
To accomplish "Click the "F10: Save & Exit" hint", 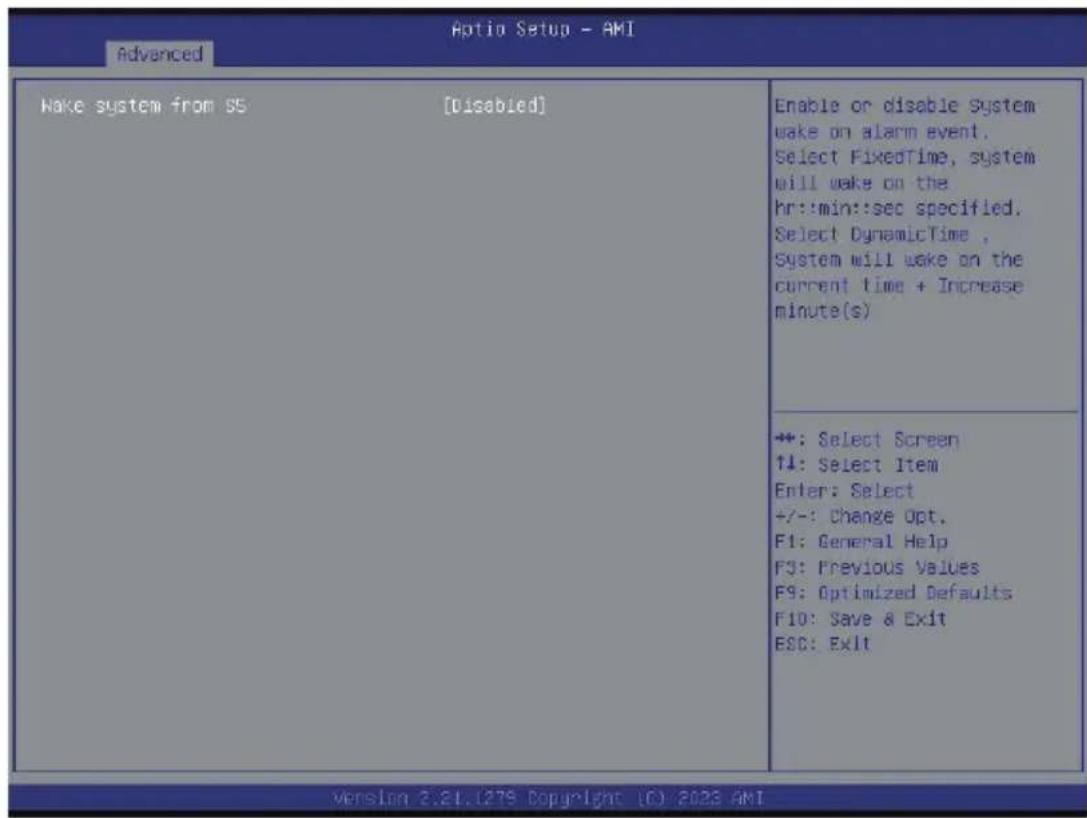I will (x=860, y=618).
